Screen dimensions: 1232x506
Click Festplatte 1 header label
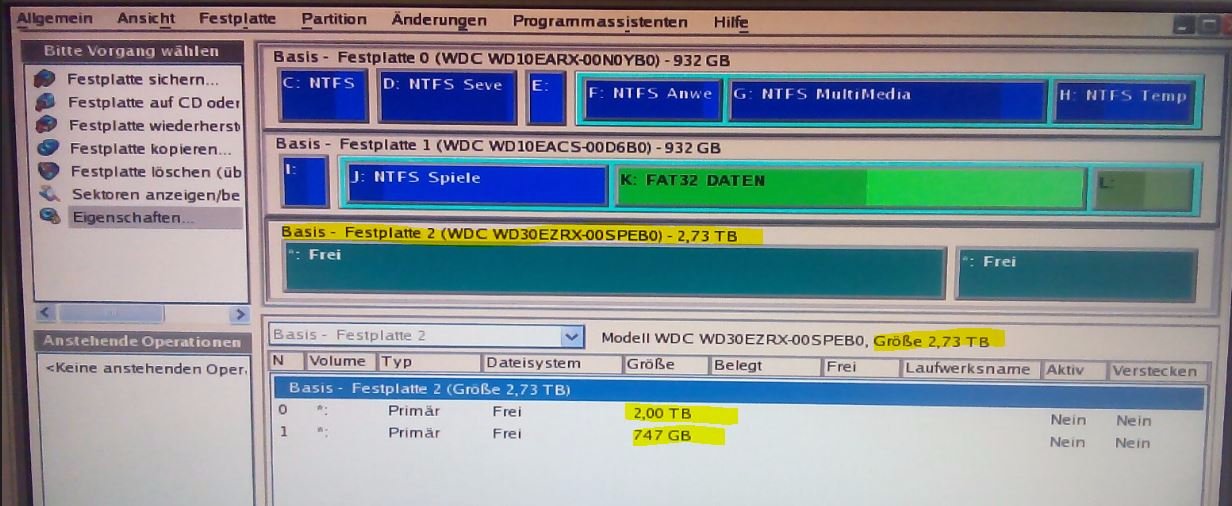(498, 146)
